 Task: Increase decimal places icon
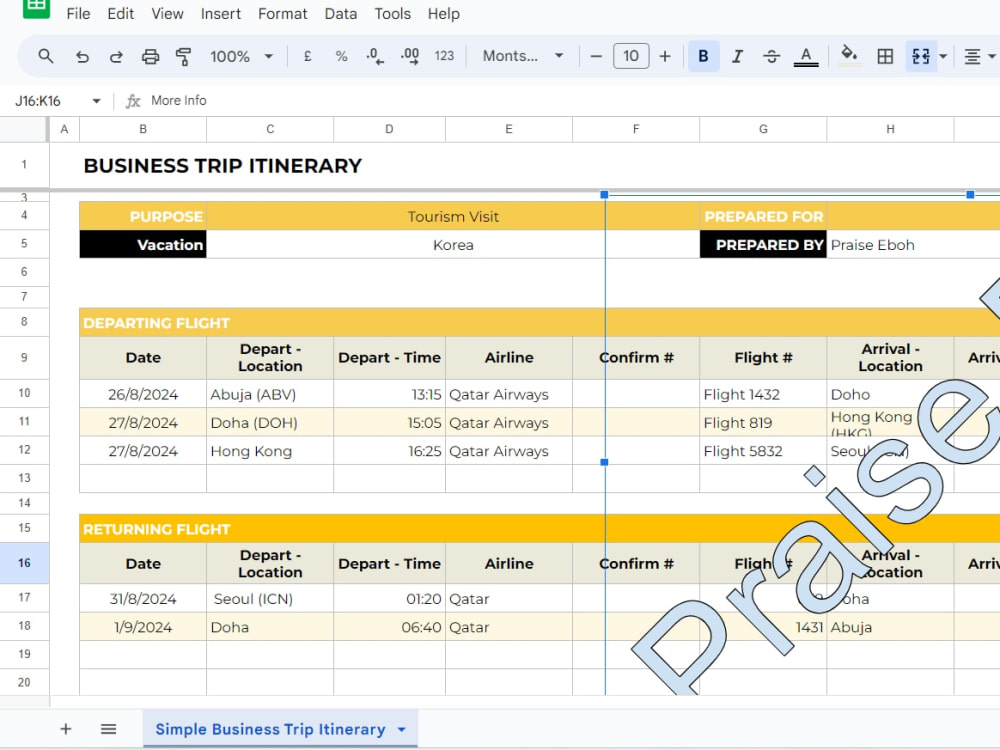click(409, 56)
